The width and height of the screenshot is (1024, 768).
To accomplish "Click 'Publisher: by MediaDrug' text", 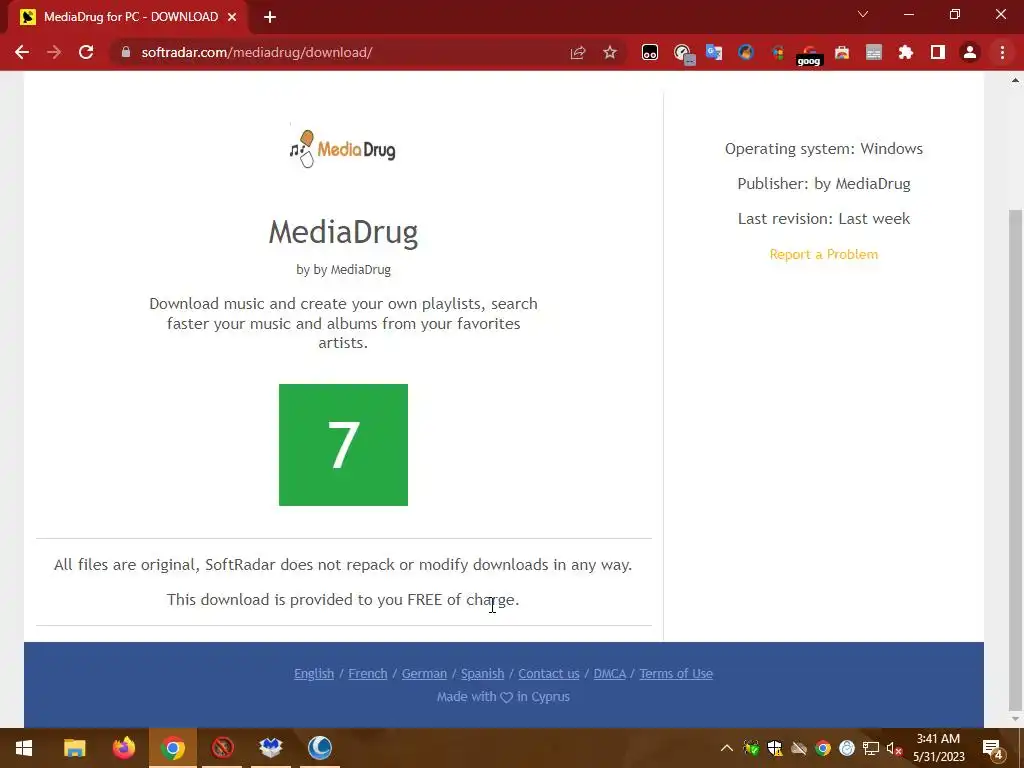I will (x=824, y=184).
